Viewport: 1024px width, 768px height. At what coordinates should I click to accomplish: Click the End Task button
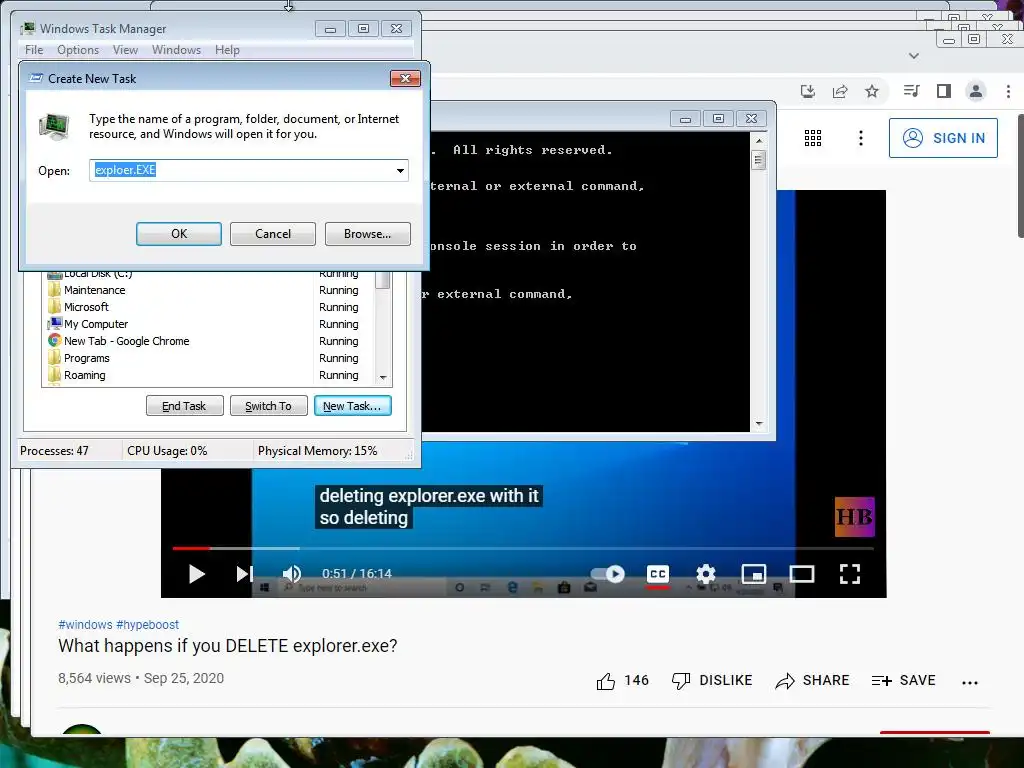[x=185, y=406]
